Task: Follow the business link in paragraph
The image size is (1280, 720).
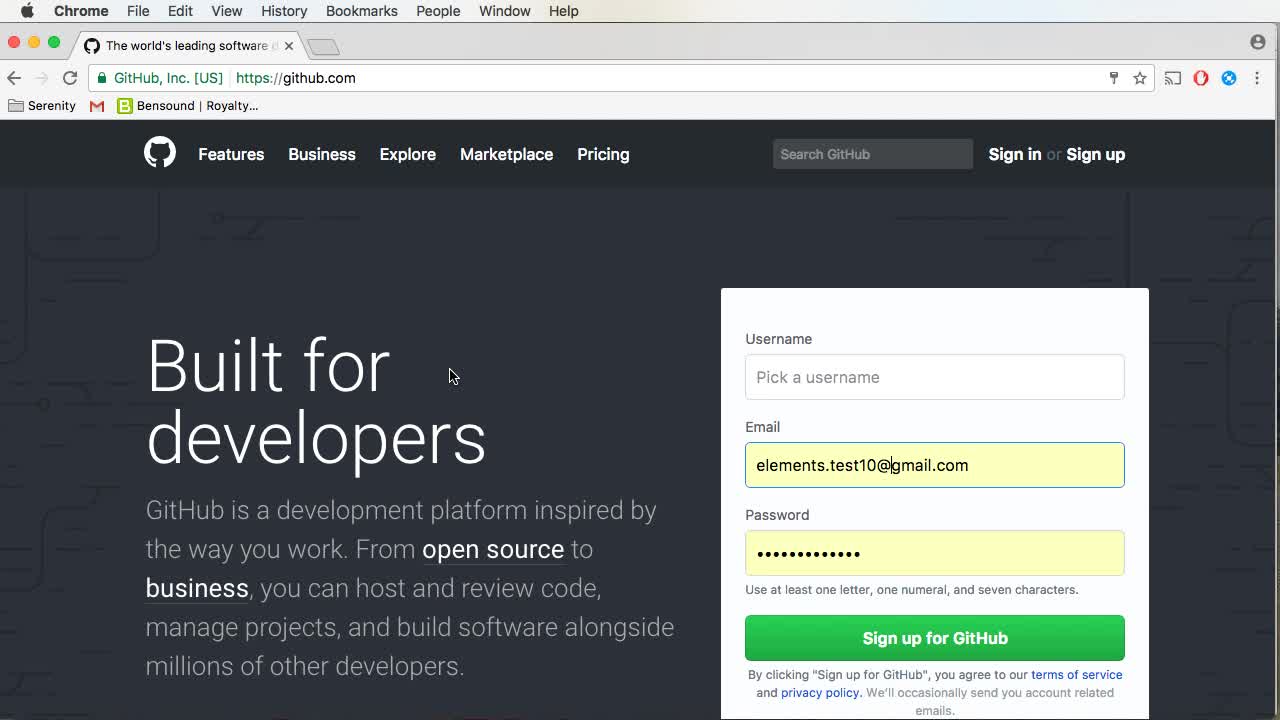Action: coord(197,588)
